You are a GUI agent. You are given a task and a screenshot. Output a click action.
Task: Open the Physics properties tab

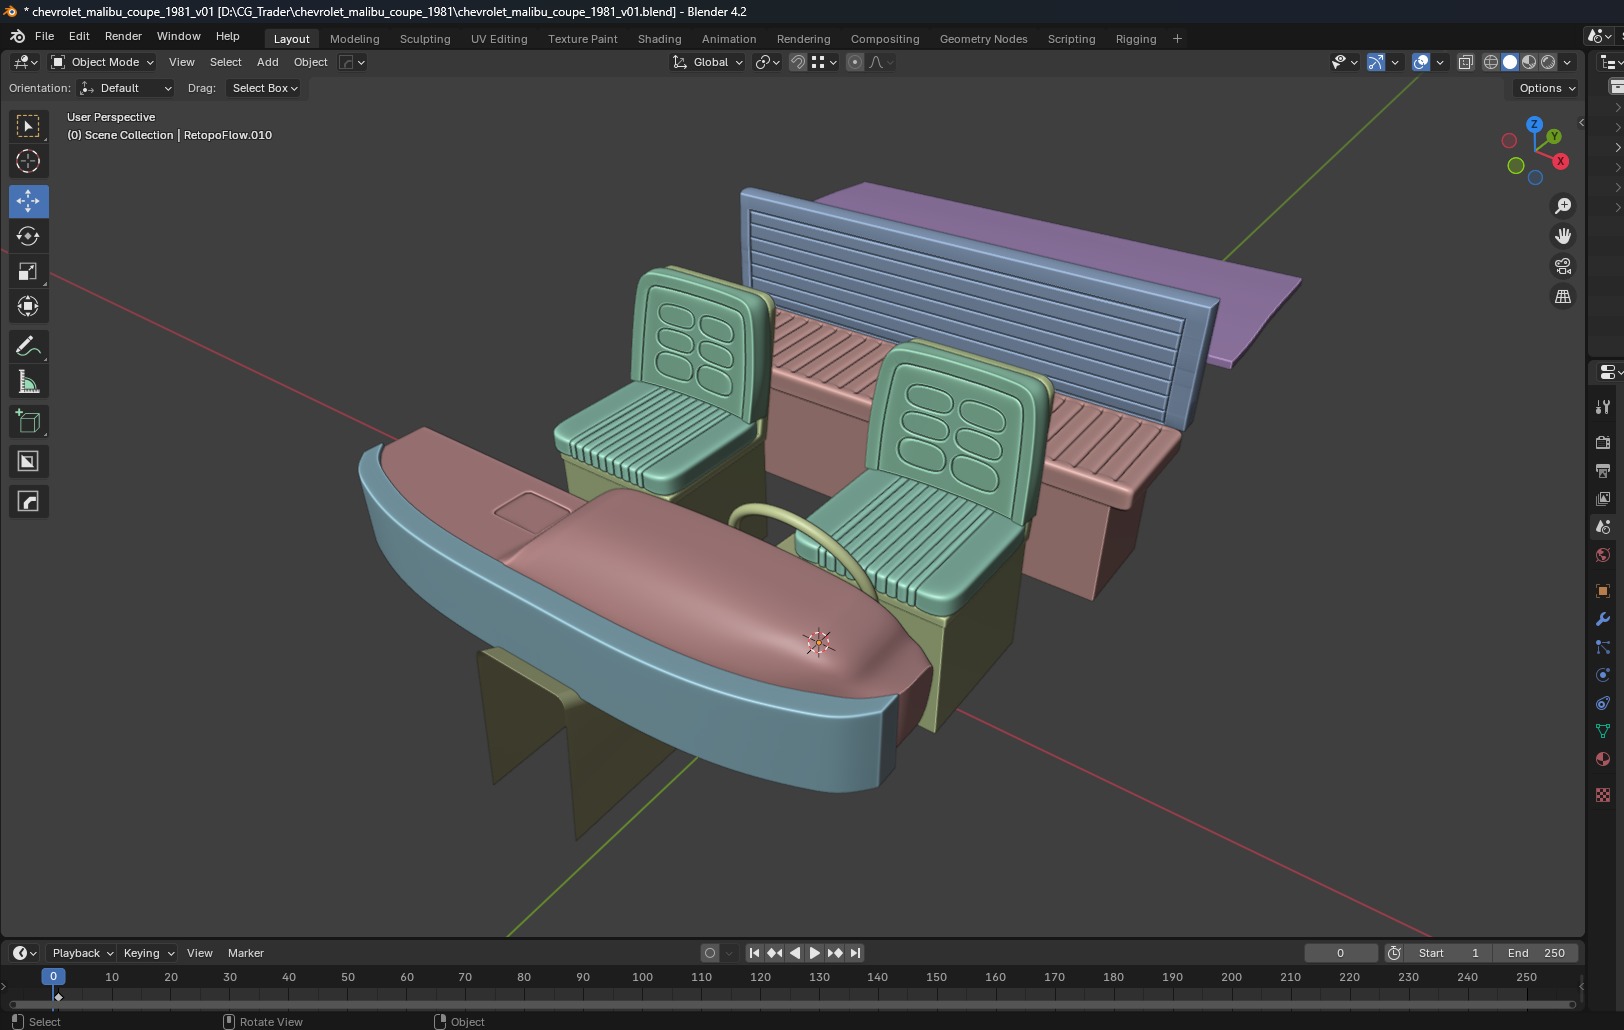coord(1603,675)
